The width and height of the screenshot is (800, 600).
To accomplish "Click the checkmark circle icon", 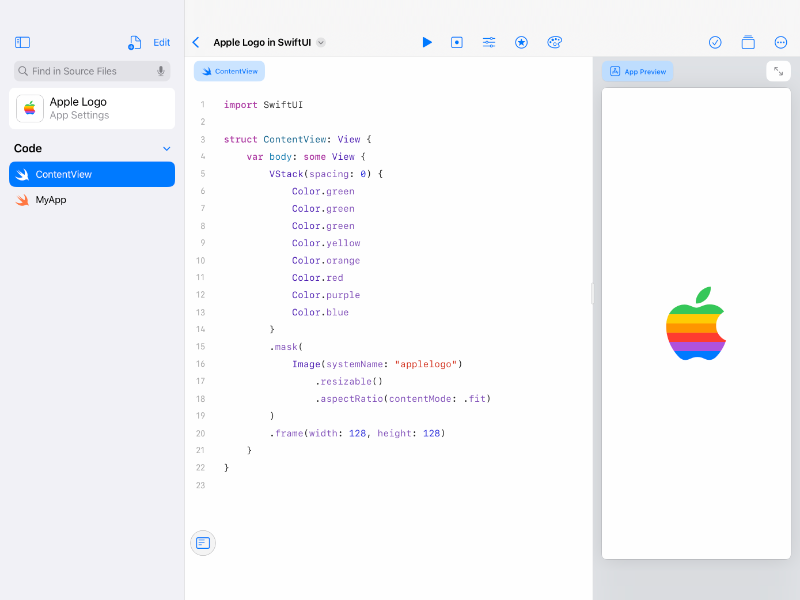I will tap(715, 42).
